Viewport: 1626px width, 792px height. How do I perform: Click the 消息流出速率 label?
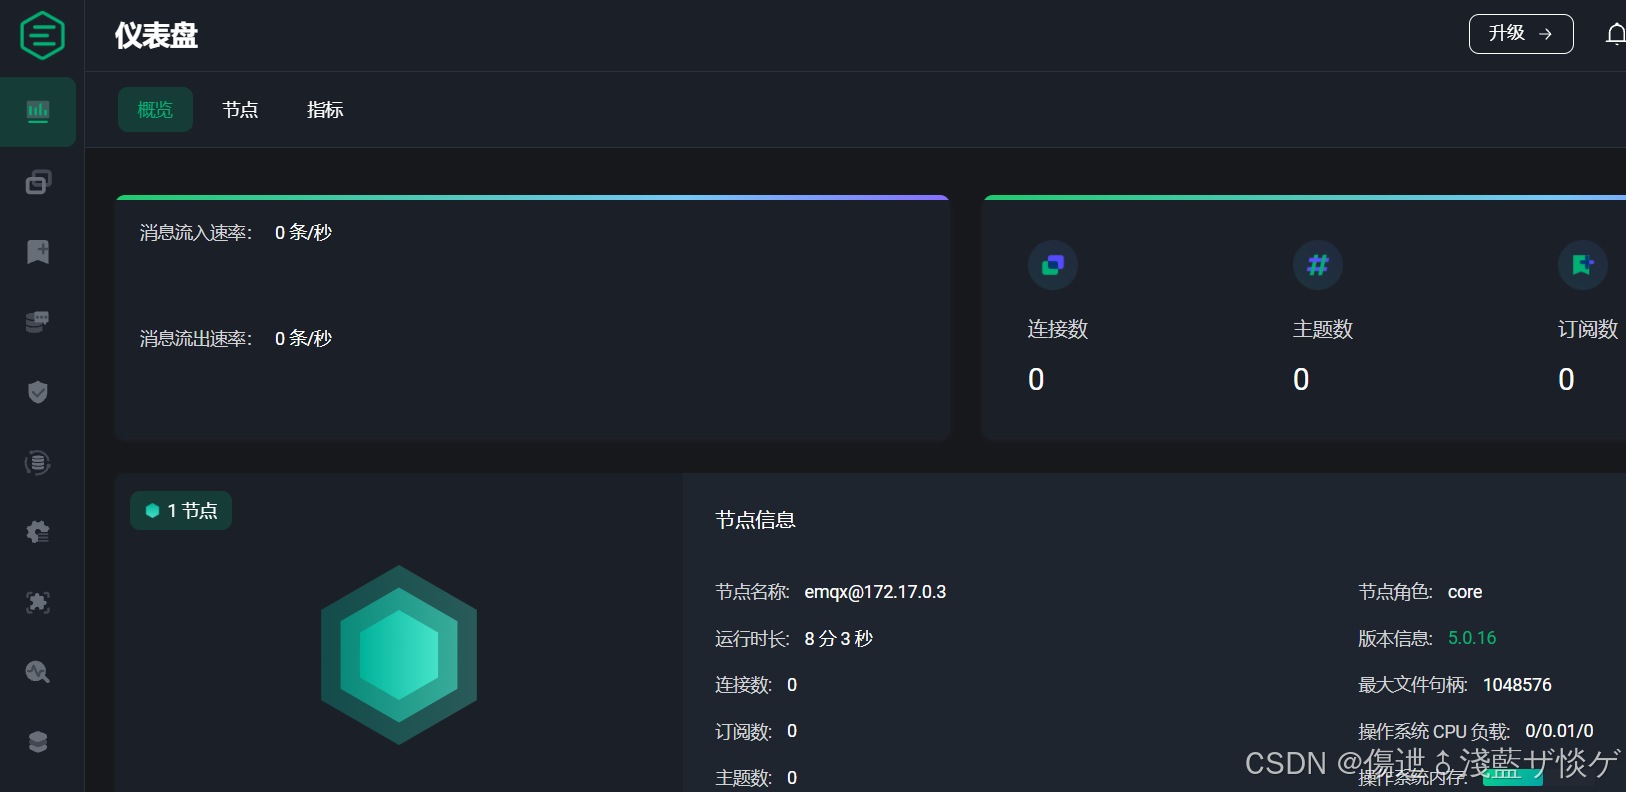point(196,339)
